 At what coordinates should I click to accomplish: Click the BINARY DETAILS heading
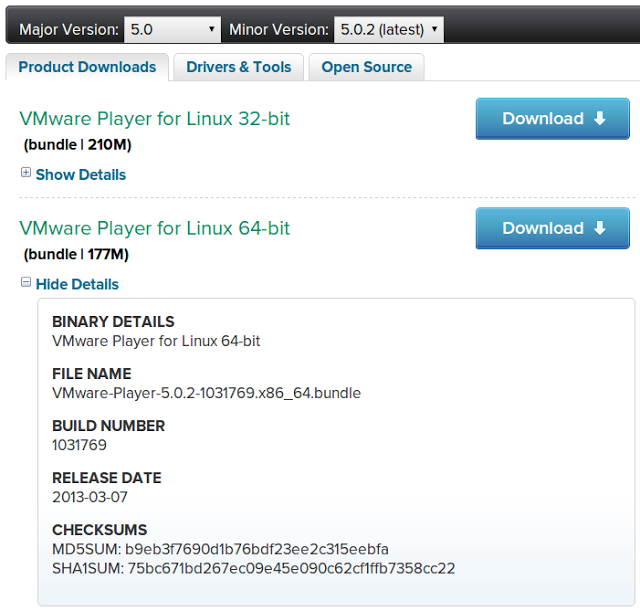pos(113,322)
